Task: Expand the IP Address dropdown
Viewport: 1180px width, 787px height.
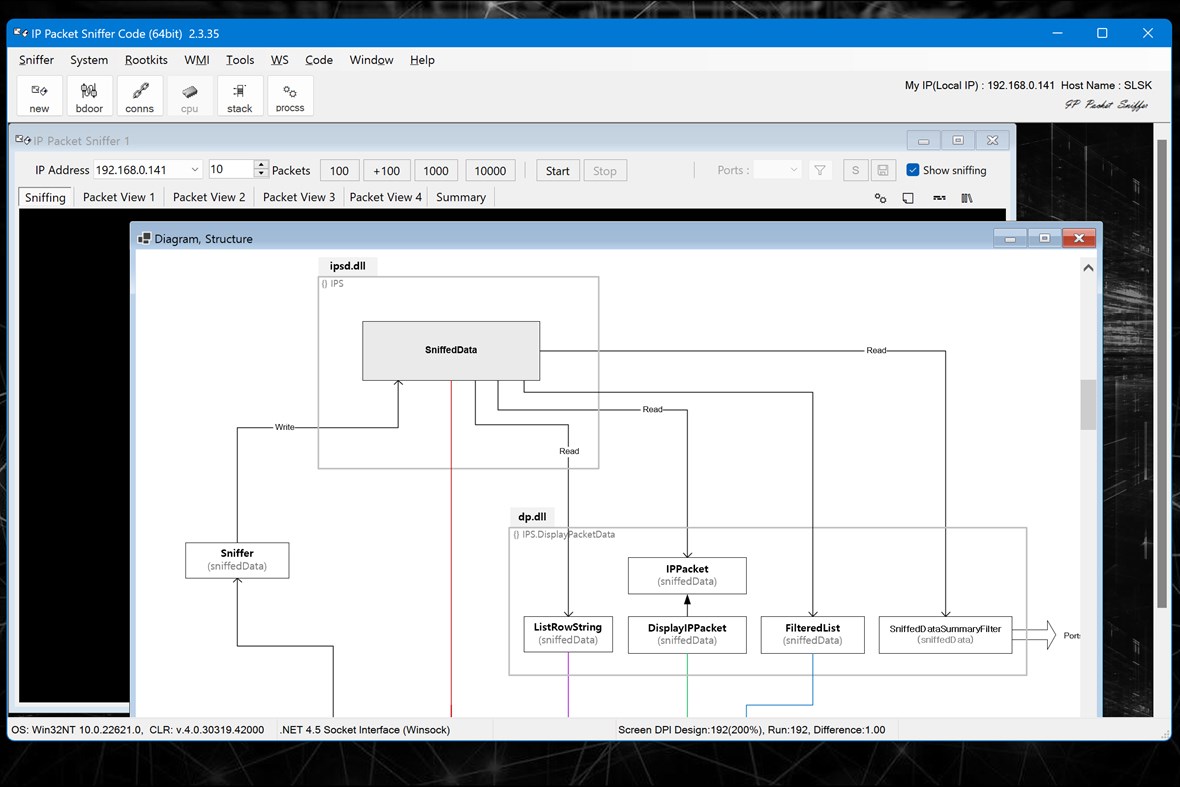Action: [195, 170]
